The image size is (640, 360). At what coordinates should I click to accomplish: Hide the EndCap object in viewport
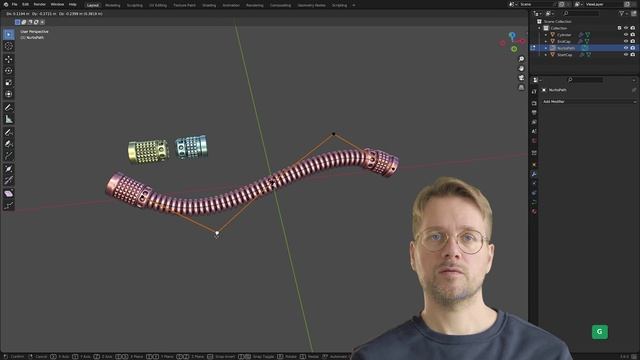(626, 41)
